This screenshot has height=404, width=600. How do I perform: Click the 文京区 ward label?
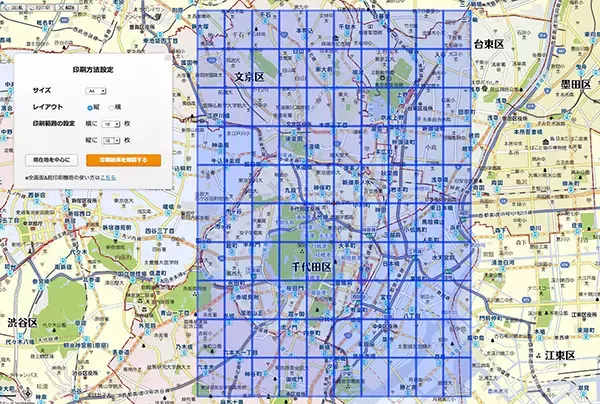249,77
